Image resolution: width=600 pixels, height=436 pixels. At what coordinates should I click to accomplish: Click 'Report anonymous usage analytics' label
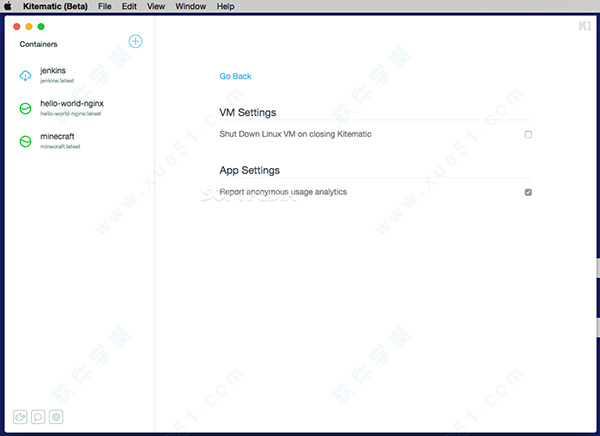pos(283,192)
